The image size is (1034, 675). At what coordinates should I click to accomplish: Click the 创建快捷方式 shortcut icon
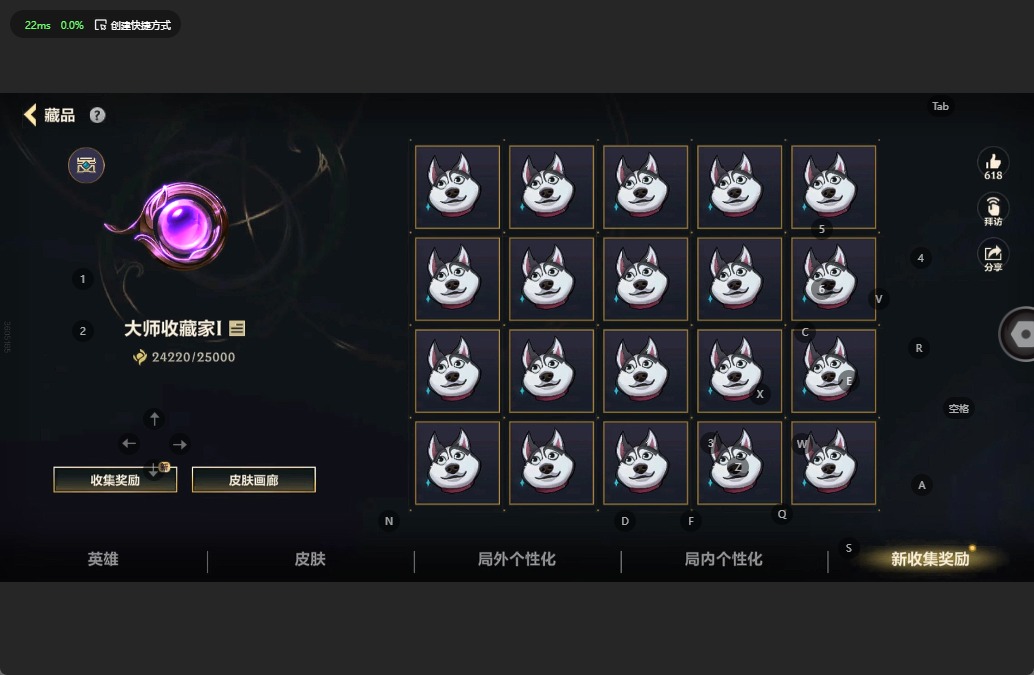point(100,25)
